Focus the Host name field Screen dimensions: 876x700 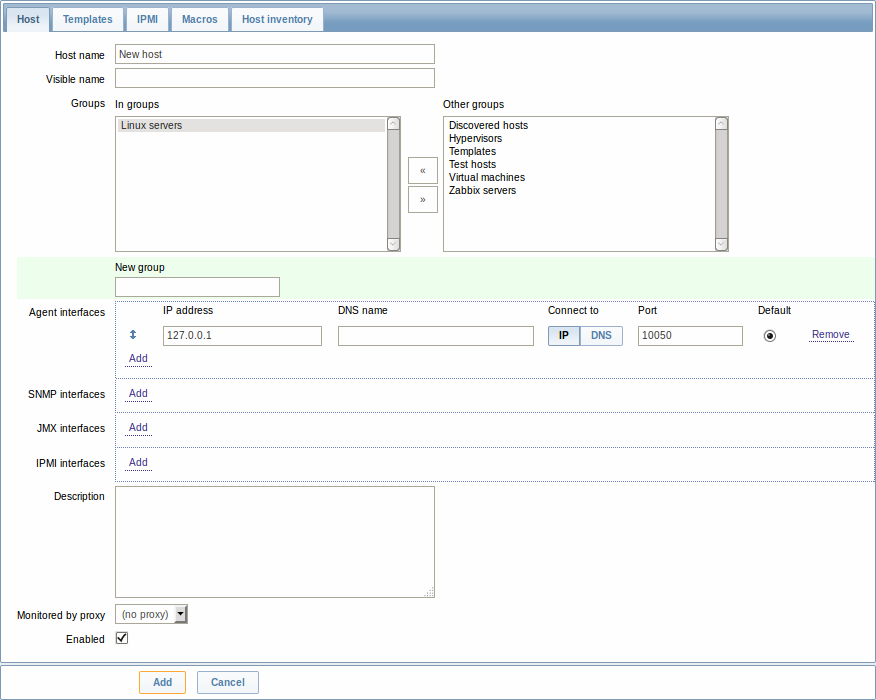[x=275, y=54]
